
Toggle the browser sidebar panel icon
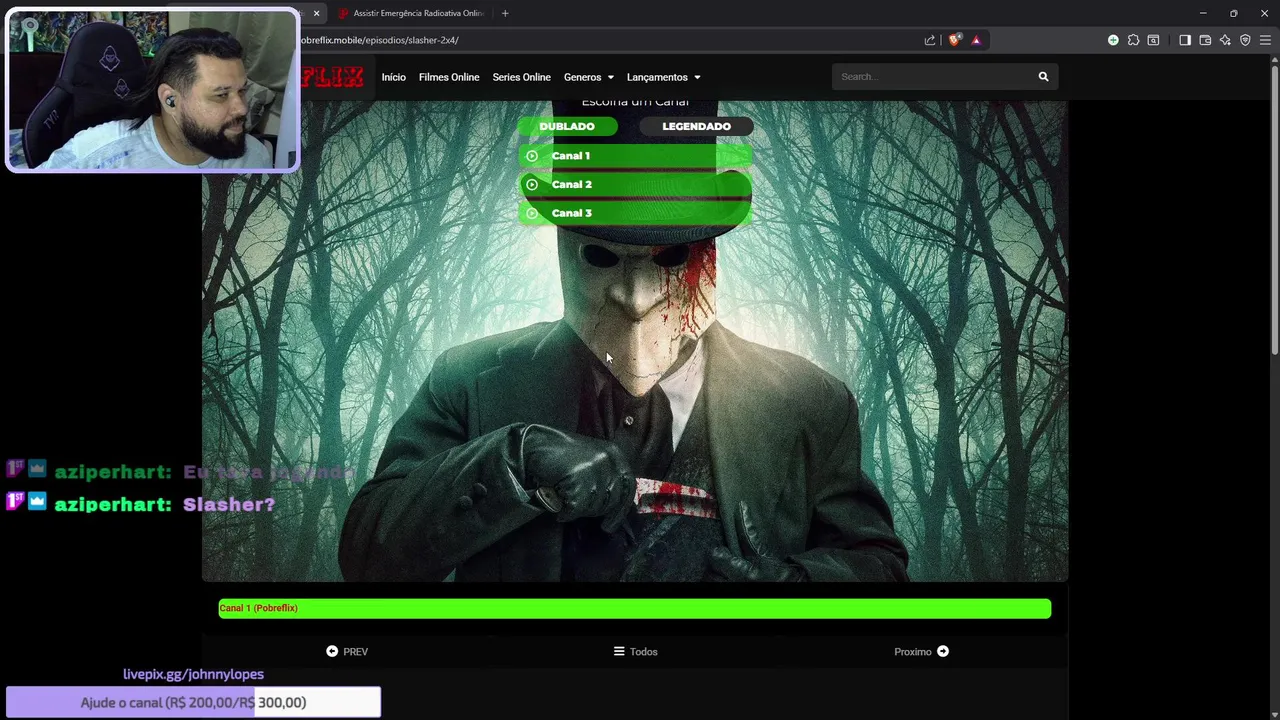point(1185,40)
